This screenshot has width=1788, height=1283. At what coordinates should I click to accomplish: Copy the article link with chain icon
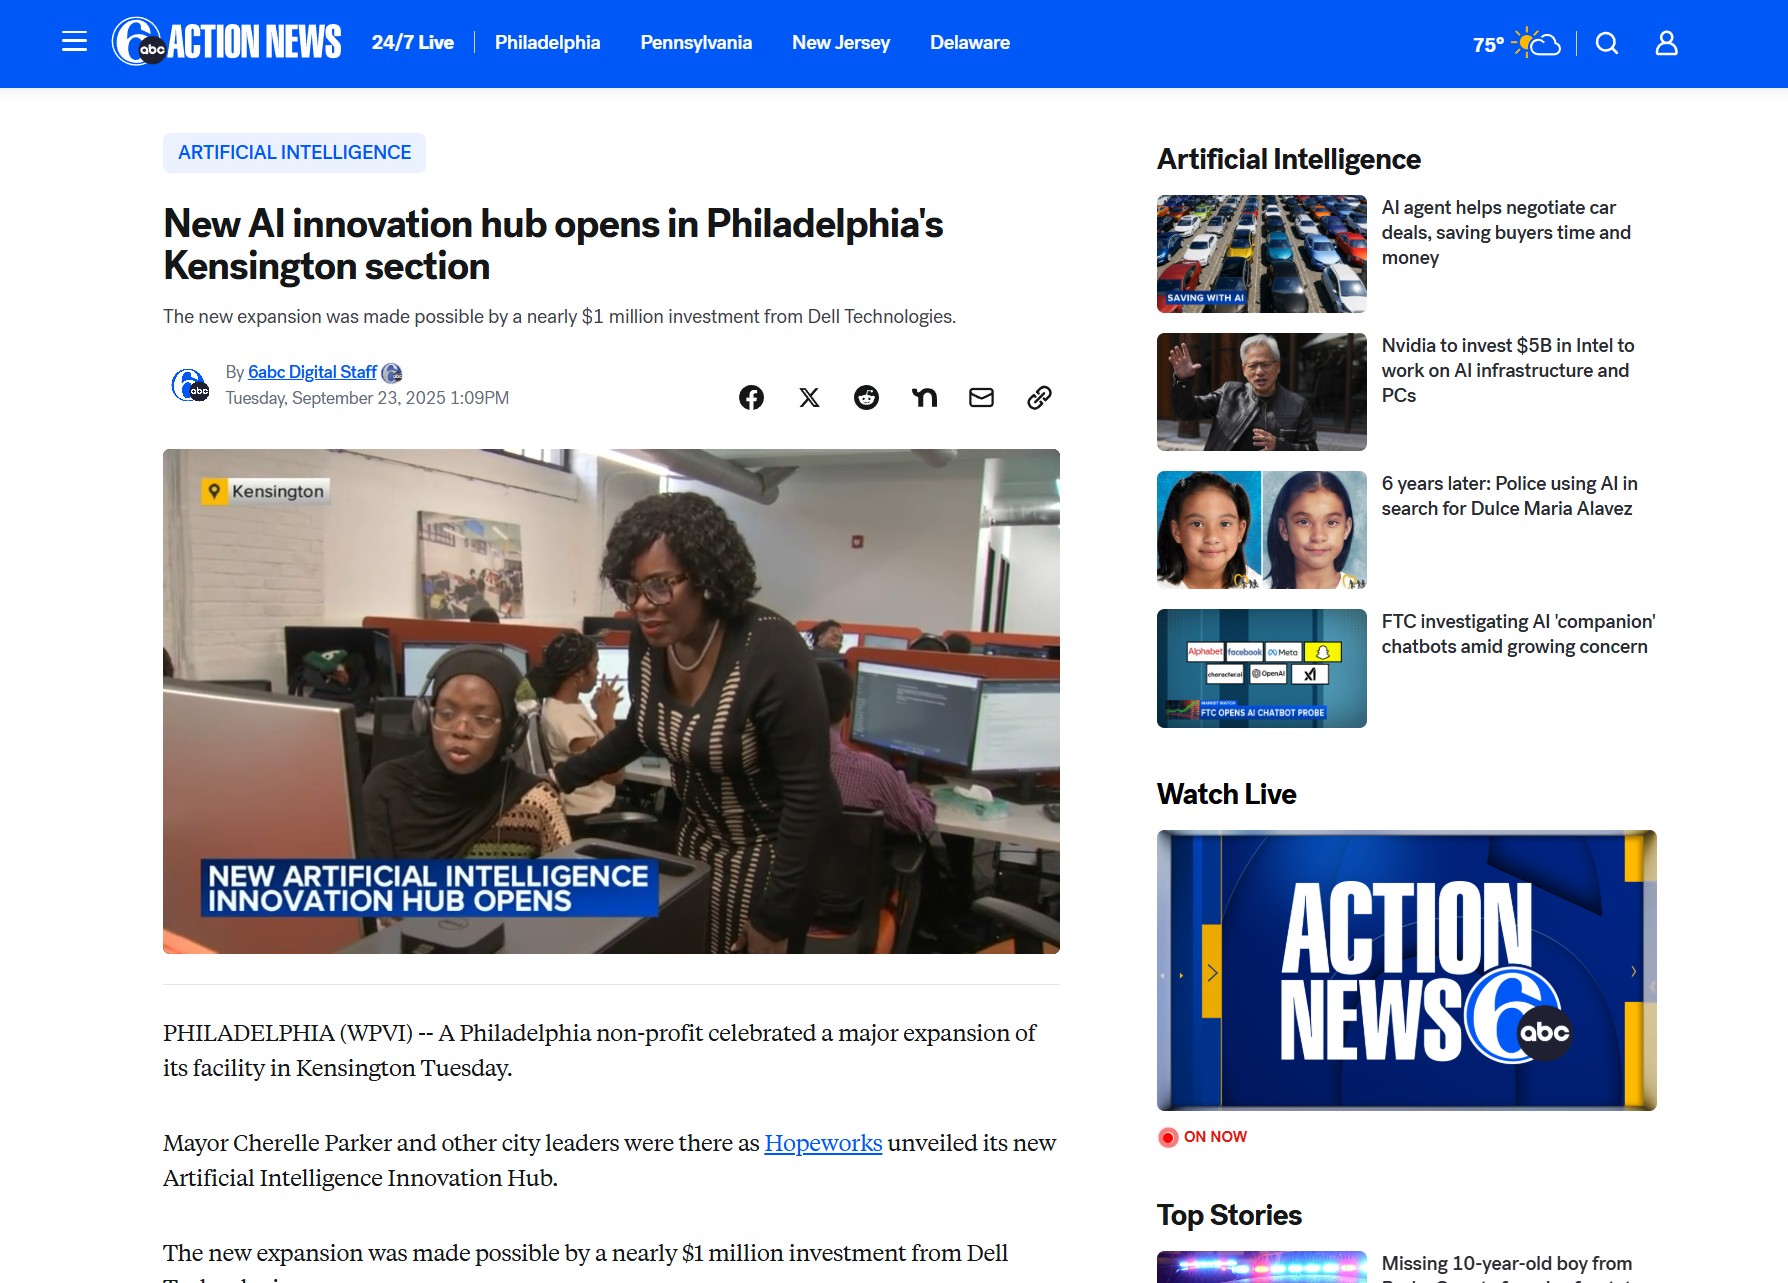point(1039,397)
